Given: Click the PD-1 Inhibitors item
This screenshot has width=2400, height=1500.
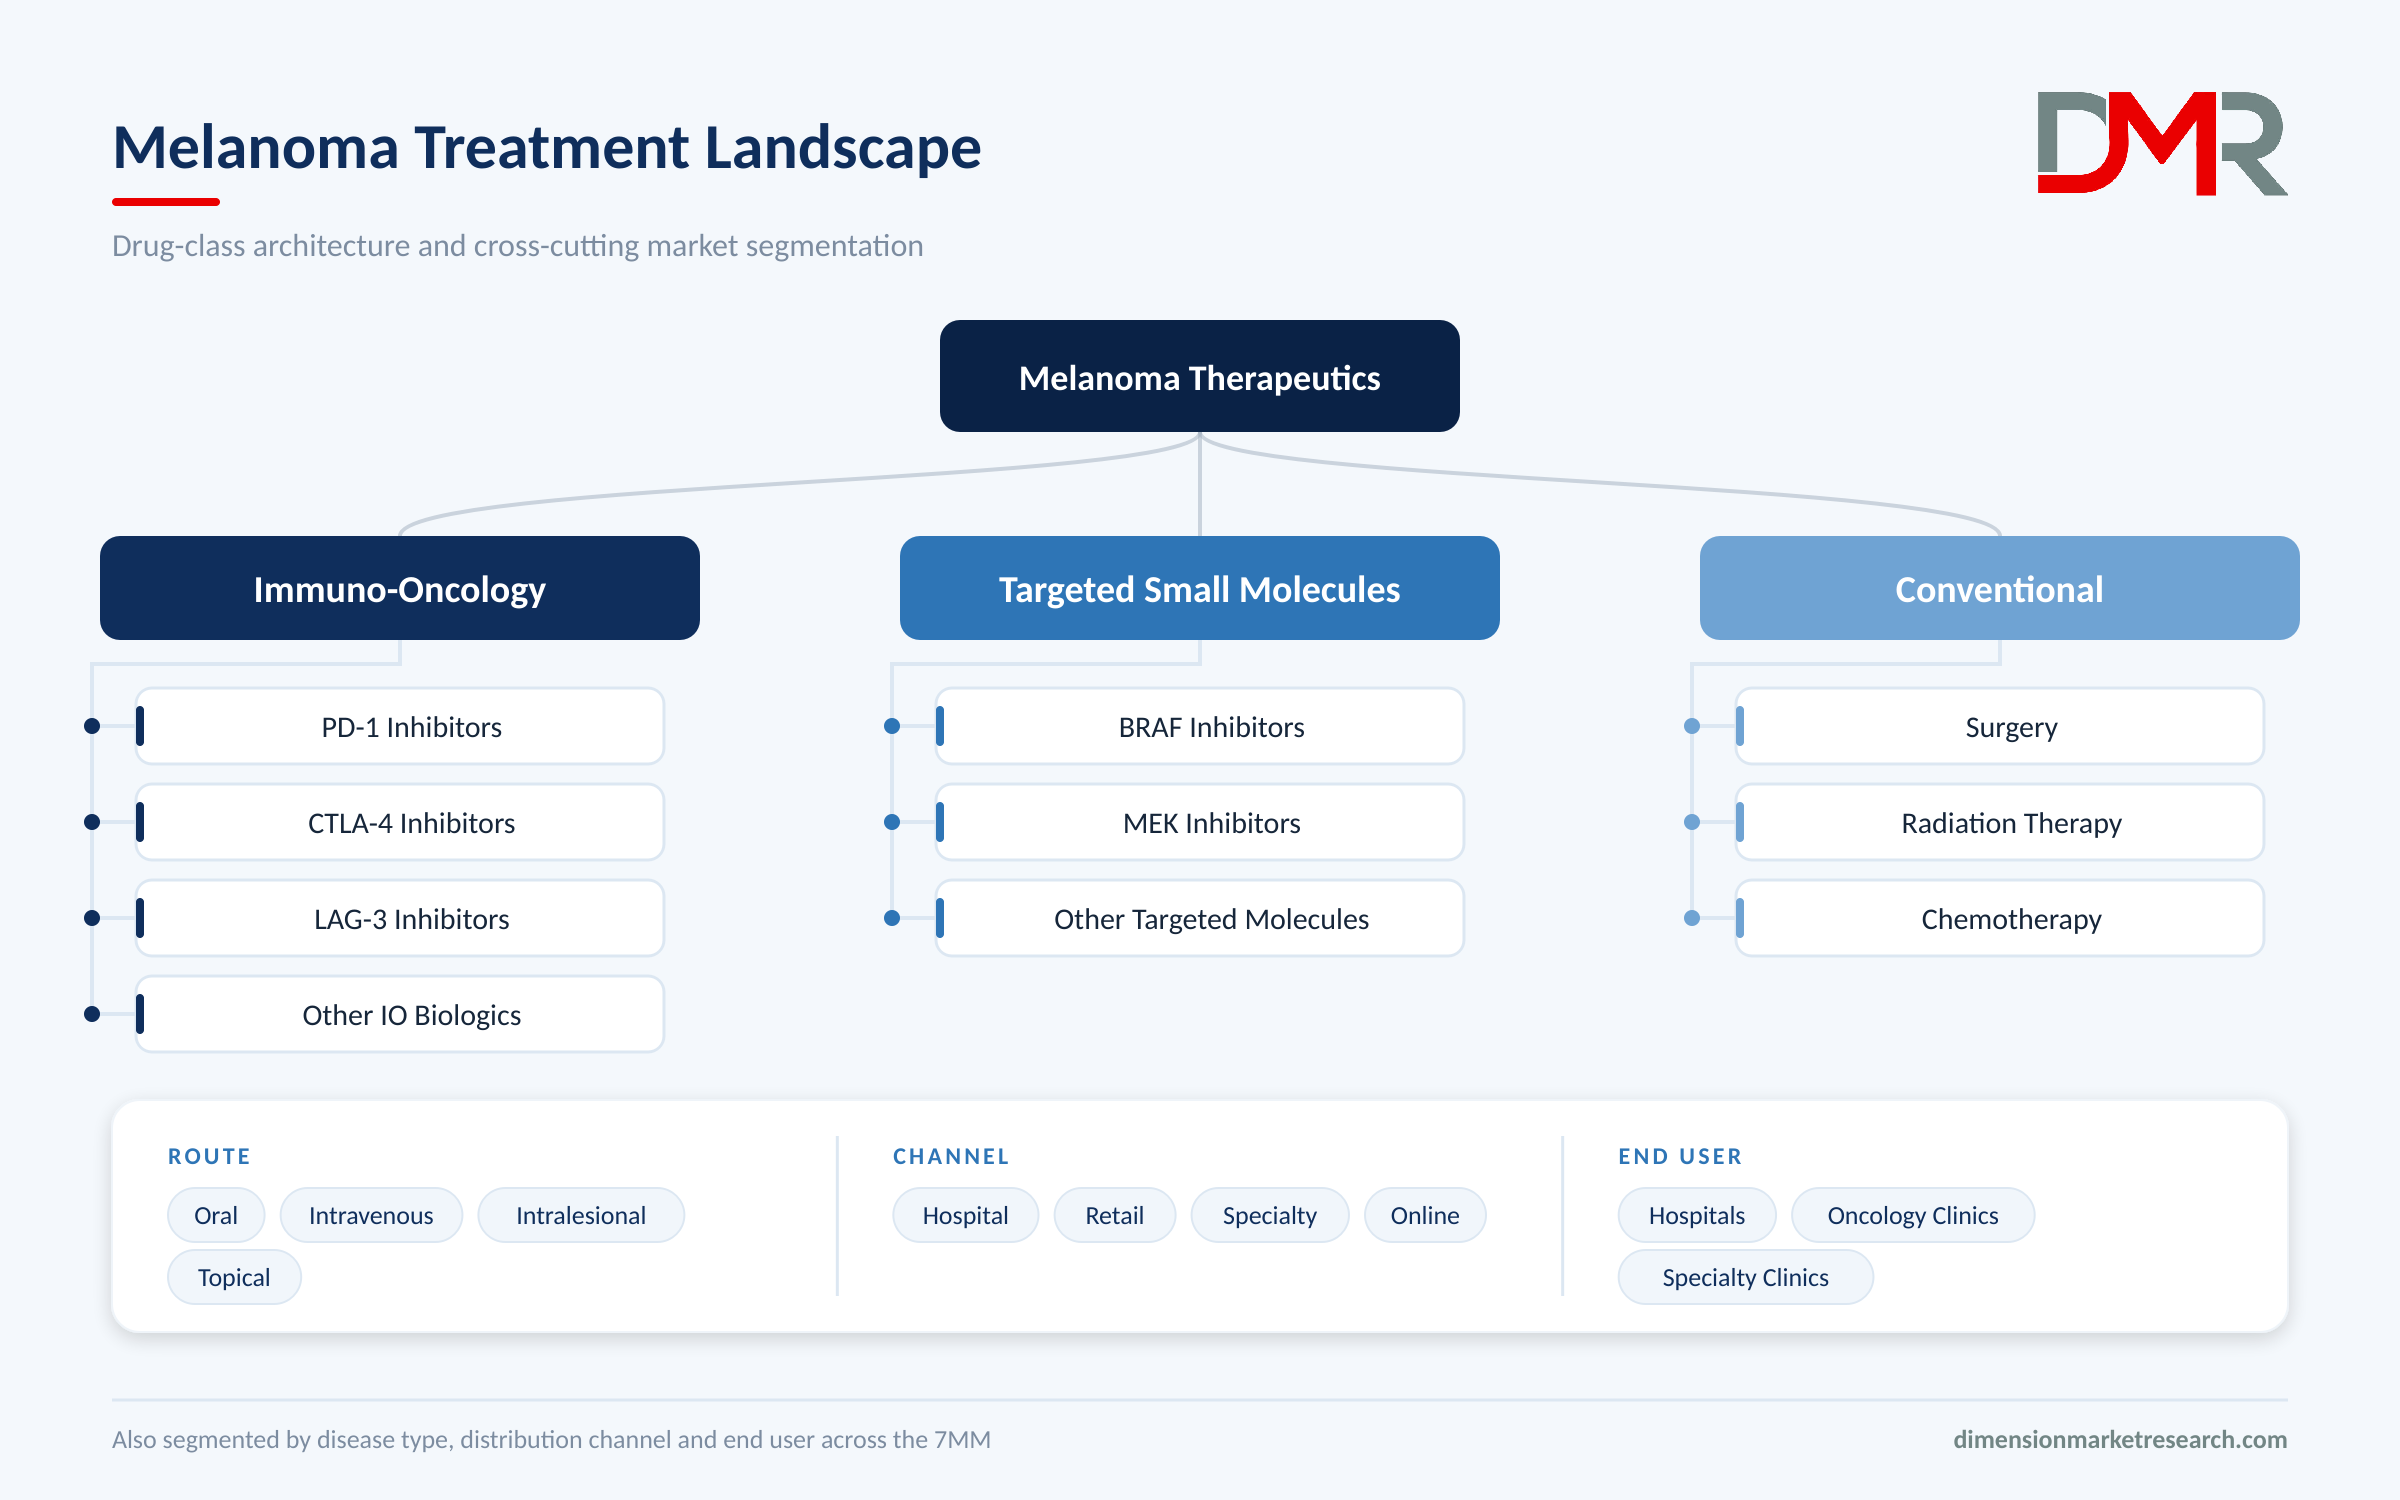Looking at the screenshot, I should tap(400, 726).
